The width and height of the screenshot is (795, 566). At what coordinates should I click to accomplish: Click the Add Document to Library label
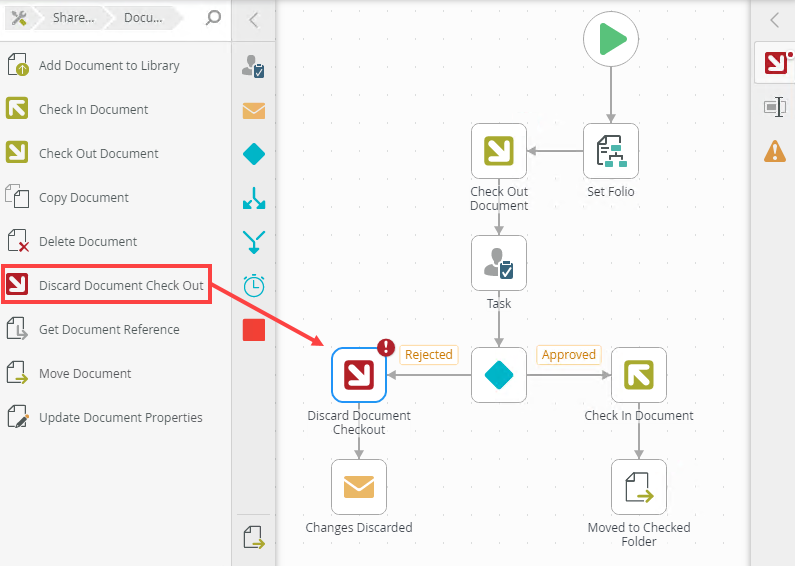click(x=109, y=65)
